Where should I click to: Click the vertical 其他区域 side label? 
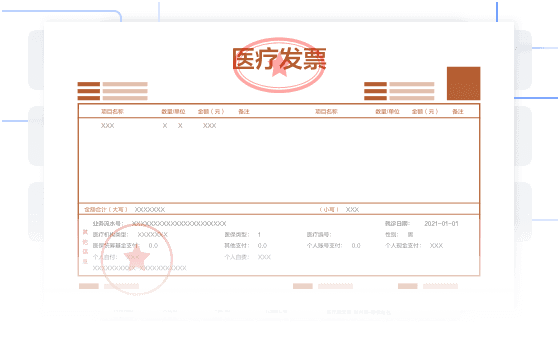coord(85,246)
